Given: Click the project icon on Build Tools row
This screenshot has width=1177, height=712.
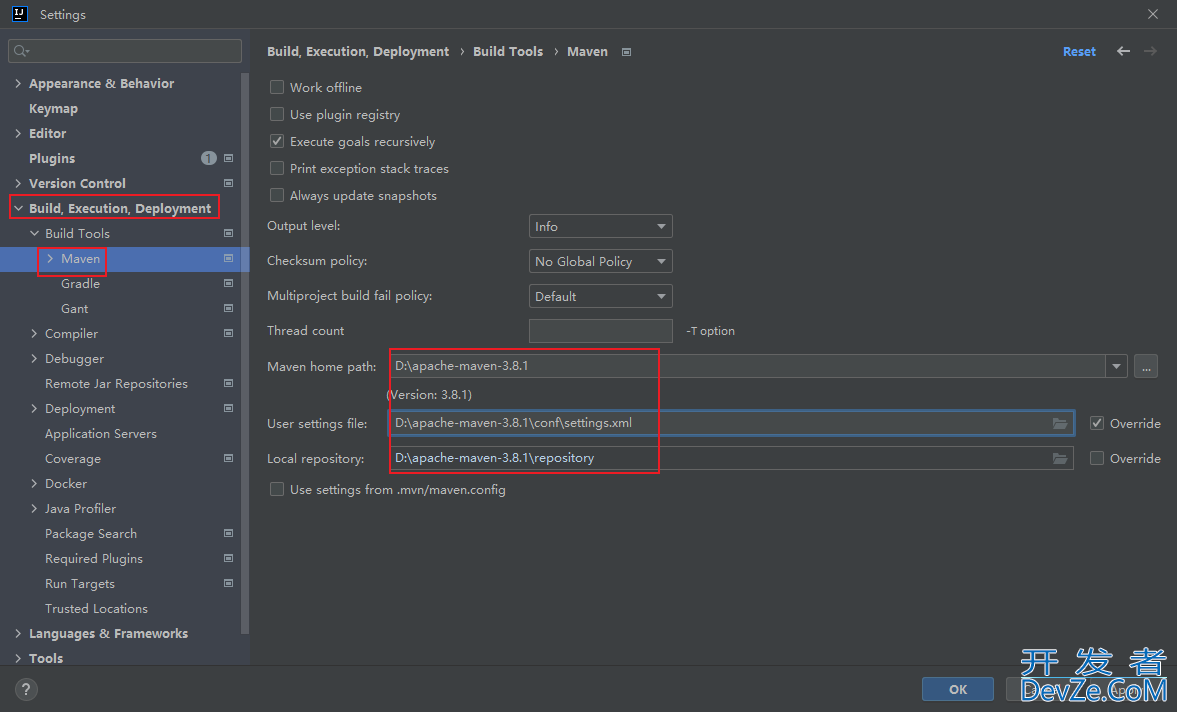Looking at the screenshot, I should pos(228,233).
